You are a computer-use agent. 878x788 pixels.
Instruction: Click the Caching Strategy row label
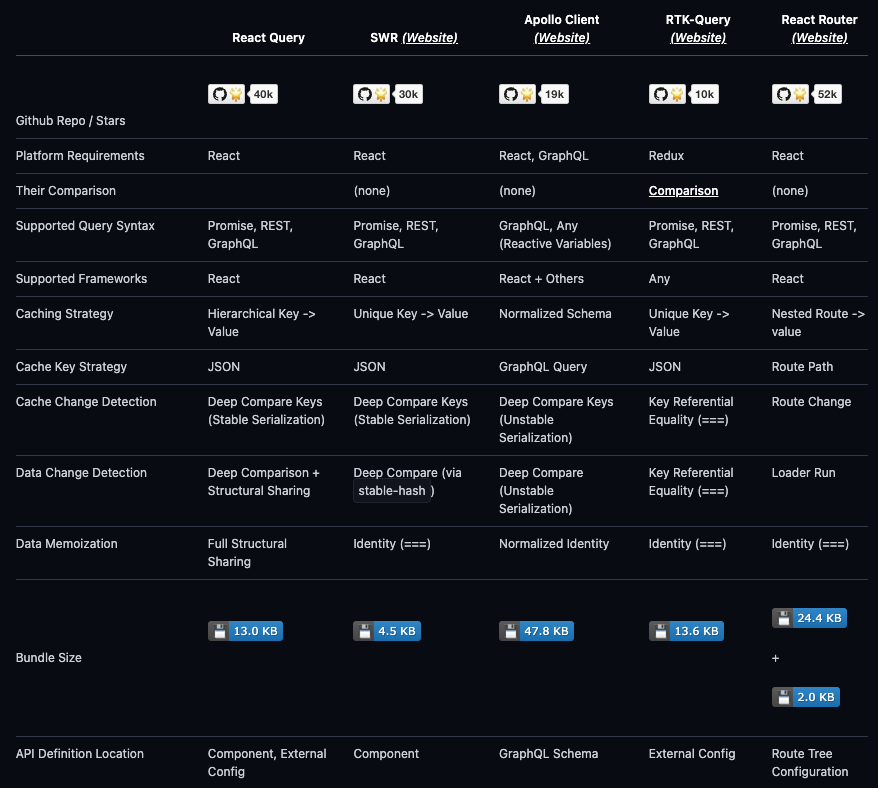64,314
